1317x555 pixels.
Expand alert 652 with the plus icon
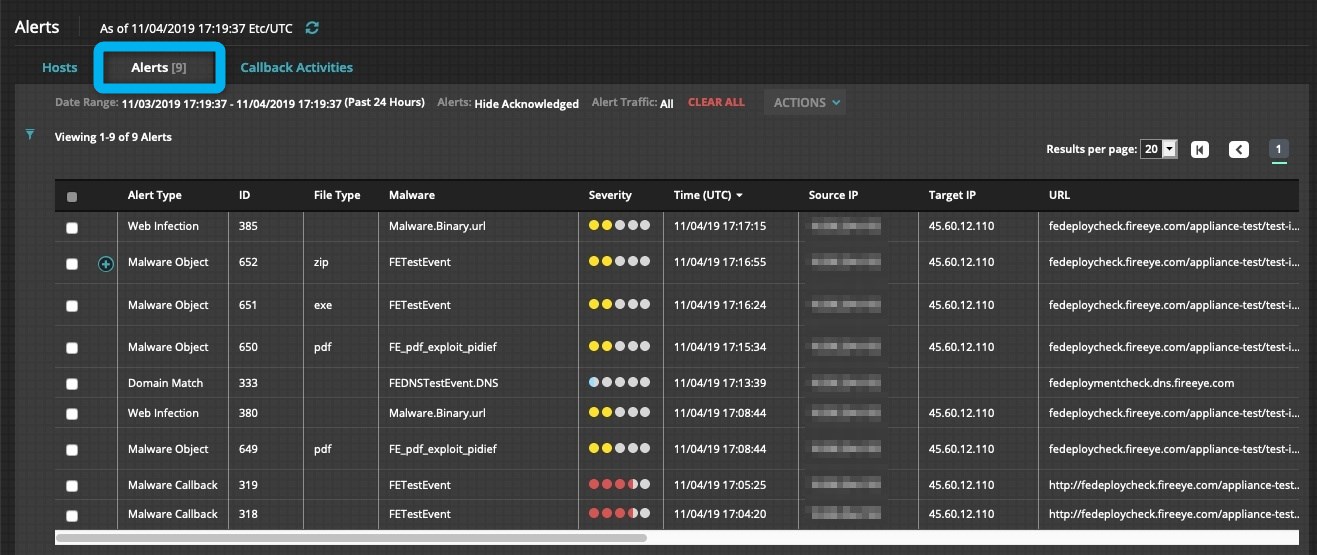[x=106, y=263]
